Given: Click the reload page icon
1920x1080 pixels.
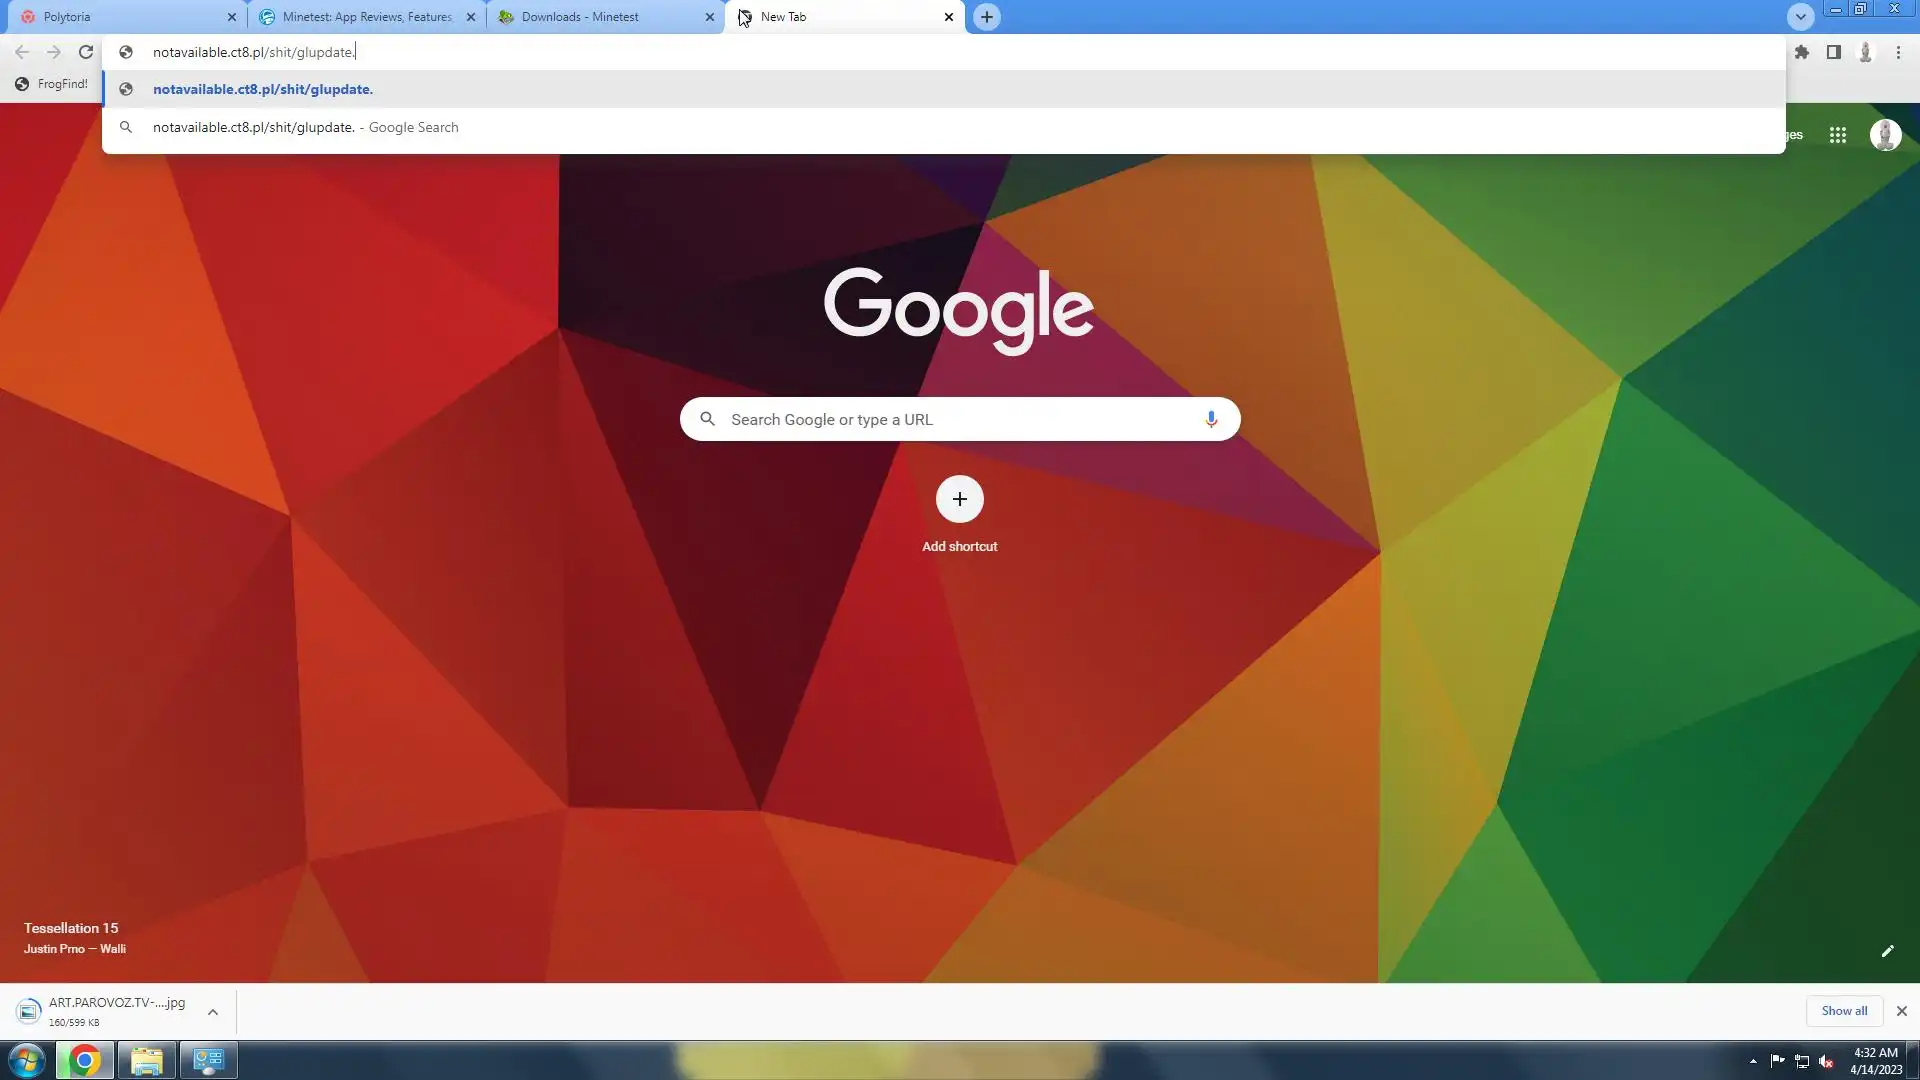Looking at the screenshot, I should coord(86,52).
